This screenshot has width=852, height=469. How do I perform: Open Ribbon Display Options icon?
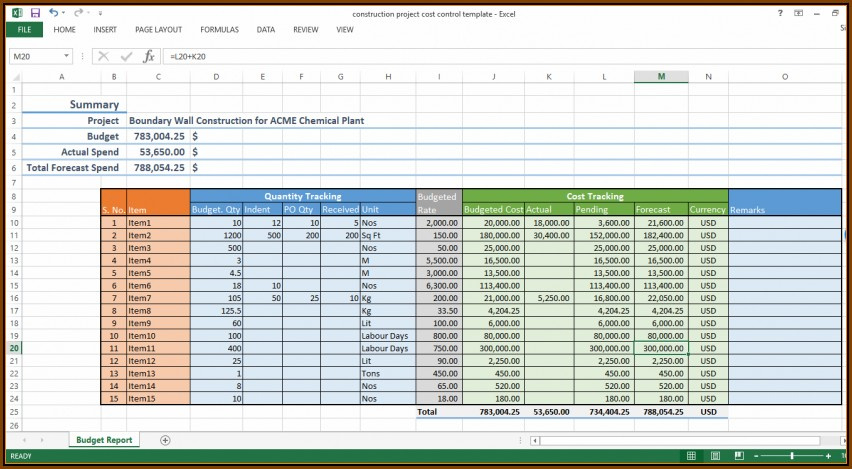click(798, 13)
